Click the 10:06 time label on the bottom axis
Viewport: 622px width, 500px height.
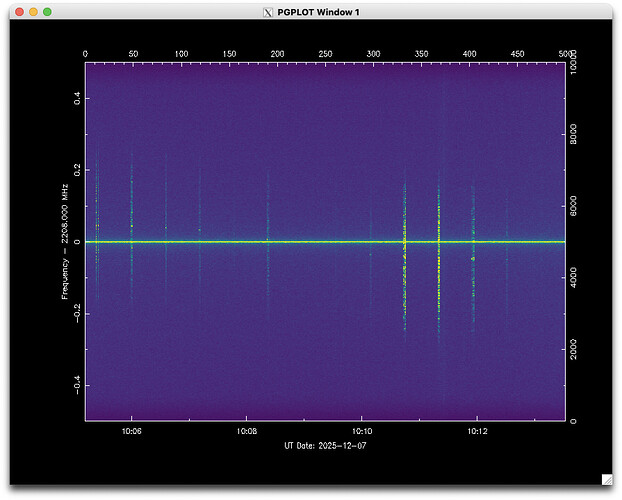[x=131, y=431]
